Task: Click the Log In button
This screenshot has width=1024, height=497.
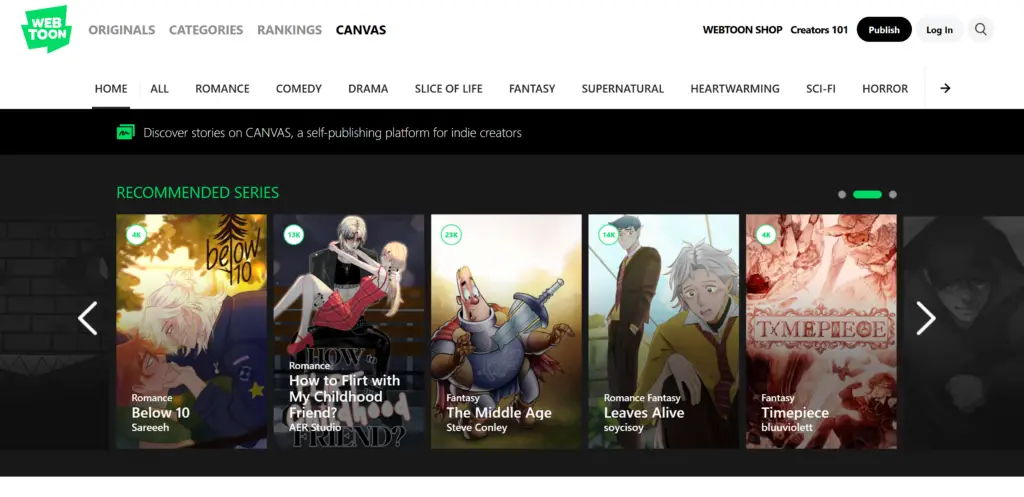Action: point(939,30)
